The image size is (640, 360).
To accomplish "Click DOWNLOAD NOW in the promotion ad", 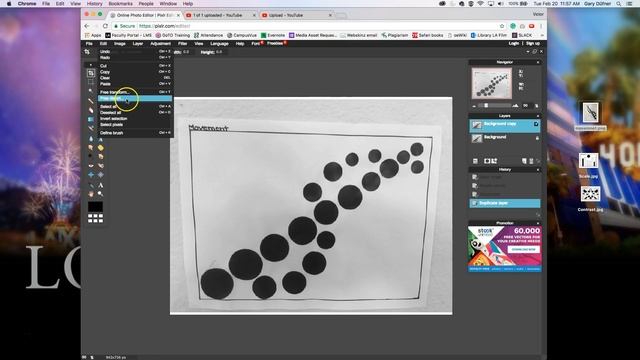I will pos(523,249).
